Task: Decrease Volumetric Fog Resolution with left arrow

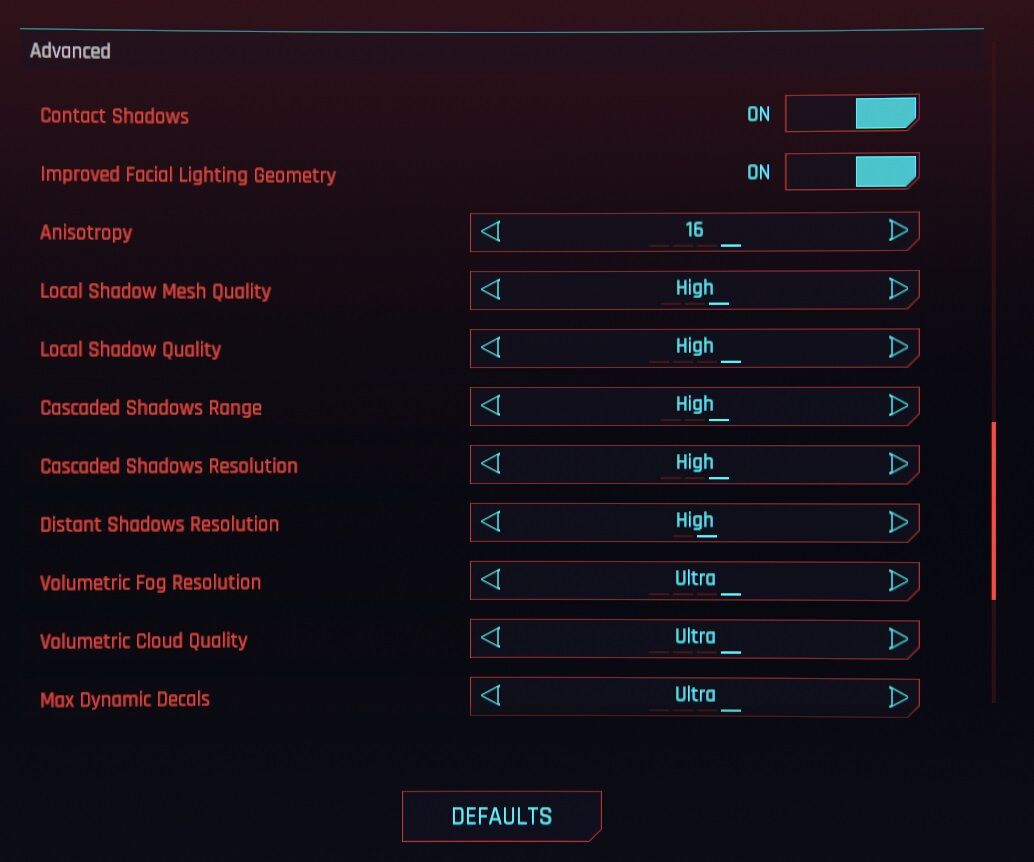Action: coord(491,580)
